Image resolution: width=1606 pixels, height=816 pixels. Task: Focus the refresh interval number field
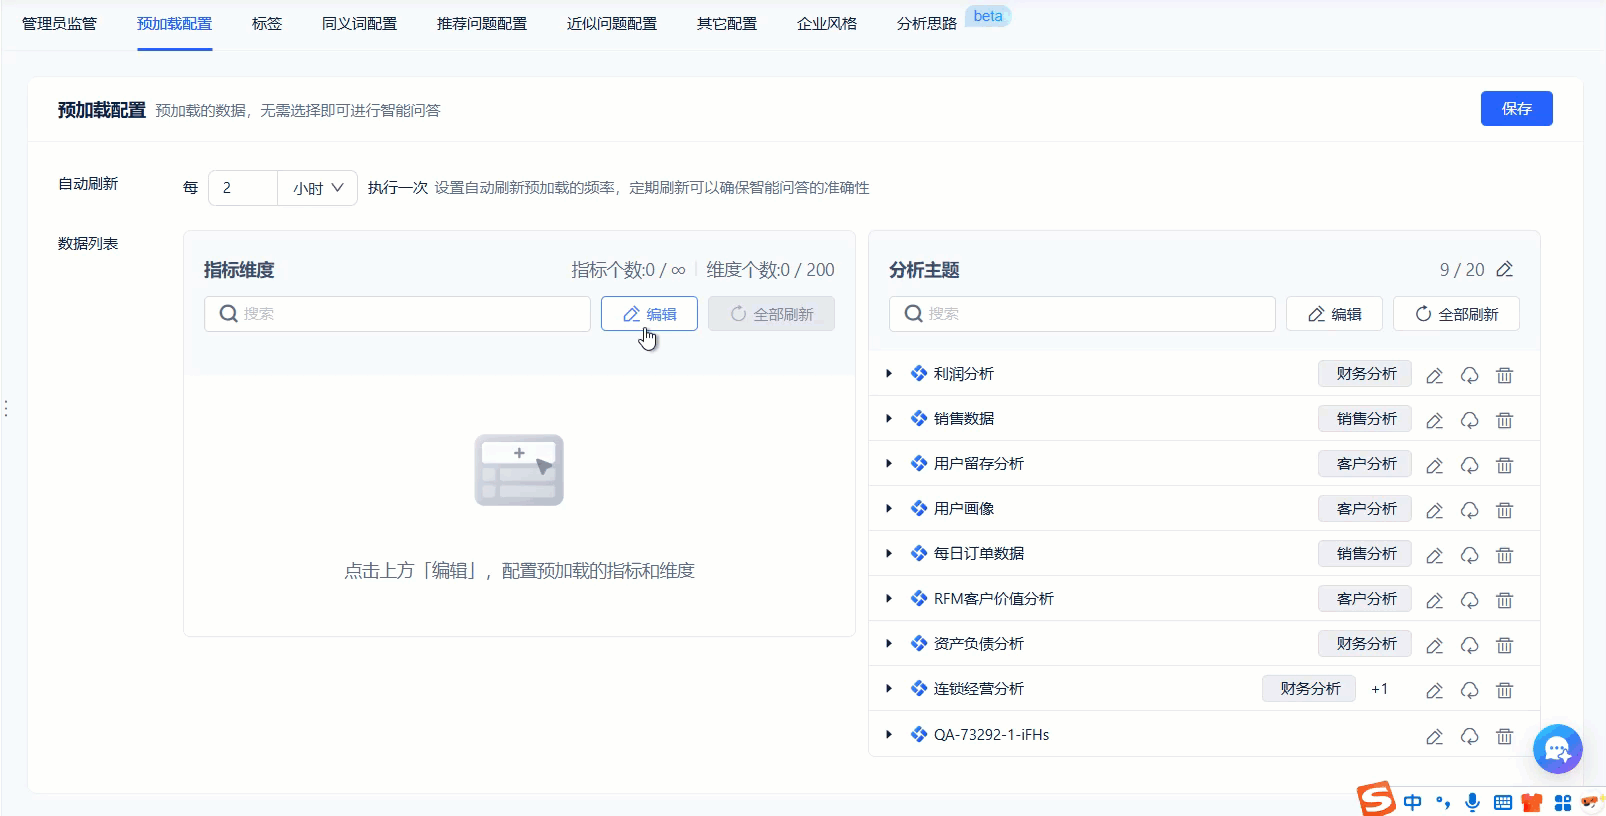[x=243, y=188]
